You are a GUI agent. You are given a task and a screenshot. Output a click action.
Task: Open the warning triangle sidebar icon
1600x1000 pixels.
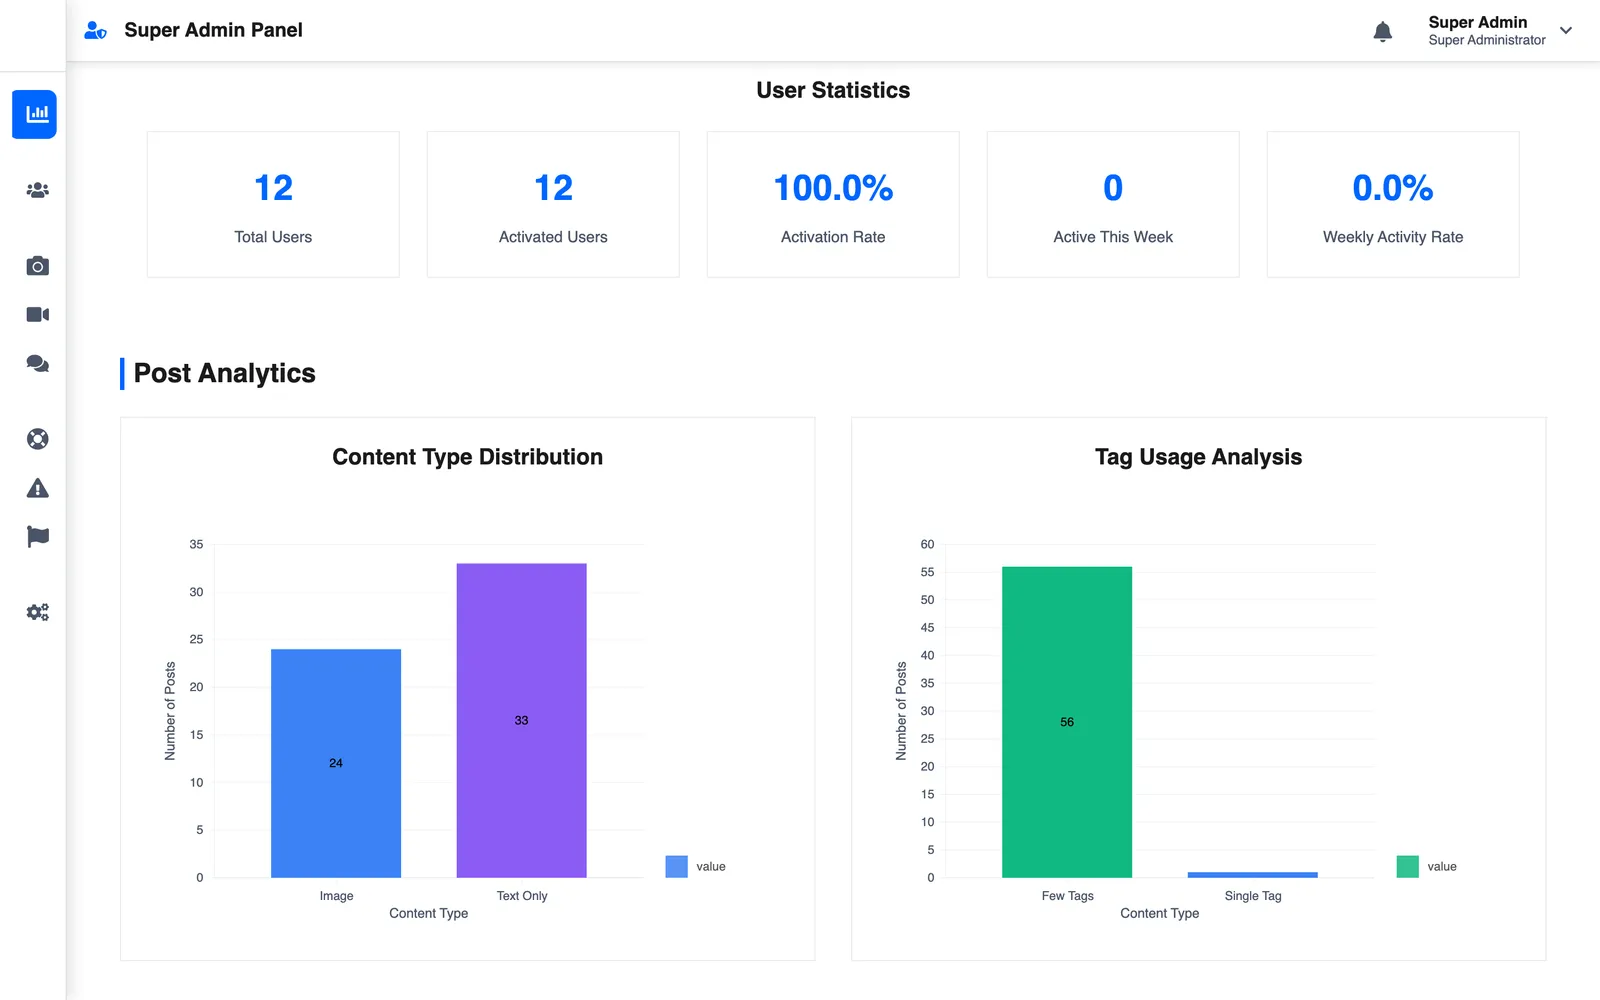(x=37, y=488)
